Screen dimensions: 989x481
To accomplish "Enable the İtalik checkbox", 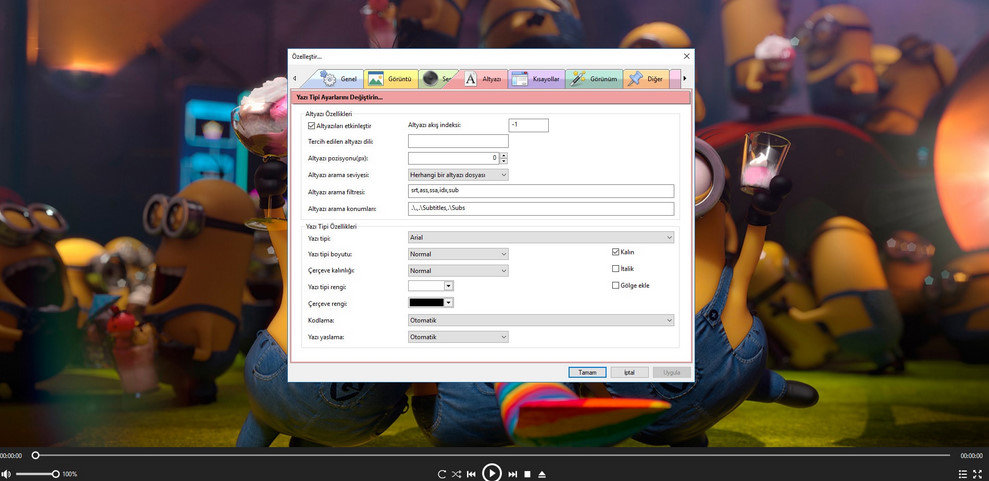I will (x=616, y=269).
